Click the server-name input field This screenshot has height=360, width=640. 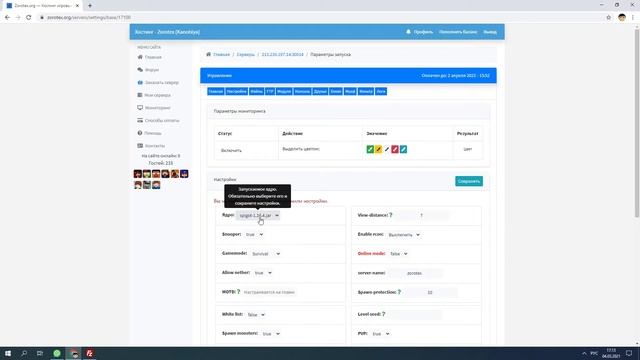[414, 273]
